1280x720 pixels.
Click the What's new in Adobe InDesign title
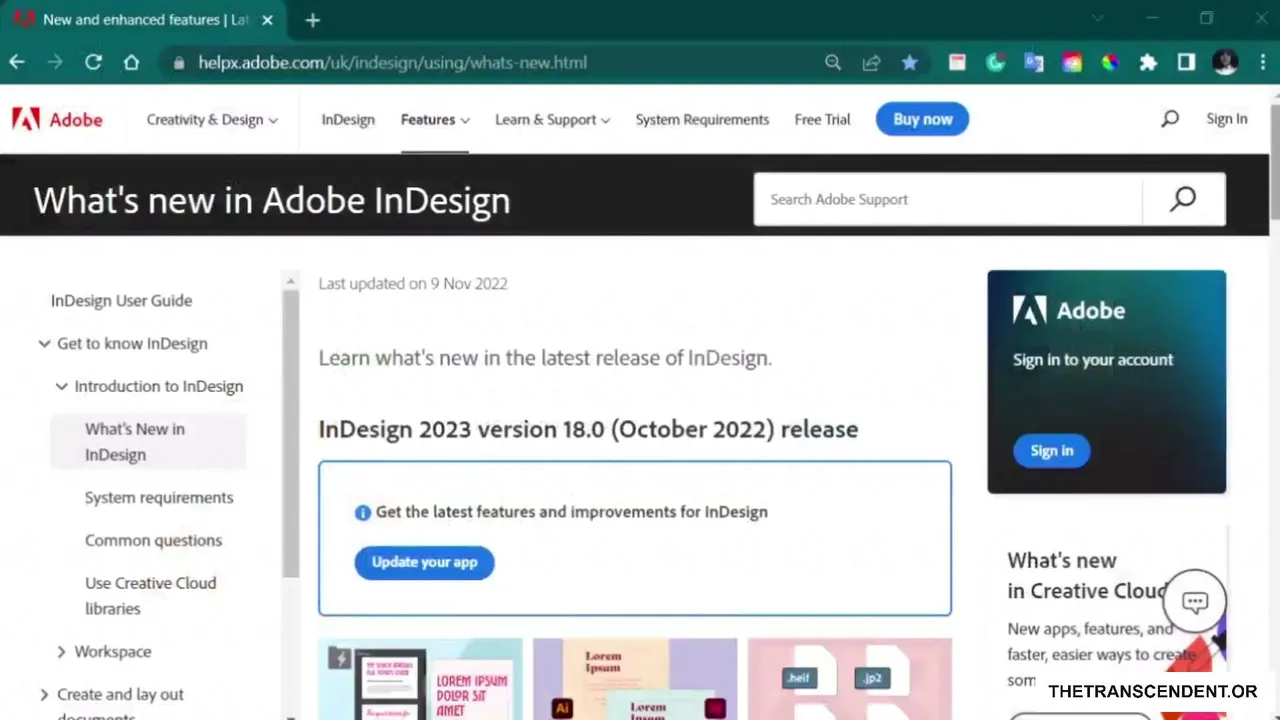(272, 200)
